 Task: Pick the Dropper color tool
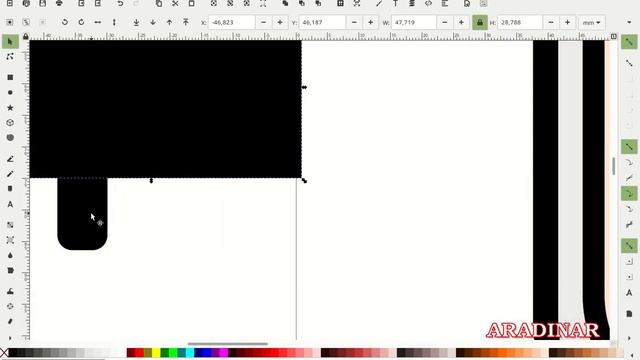tap(10, 255)
